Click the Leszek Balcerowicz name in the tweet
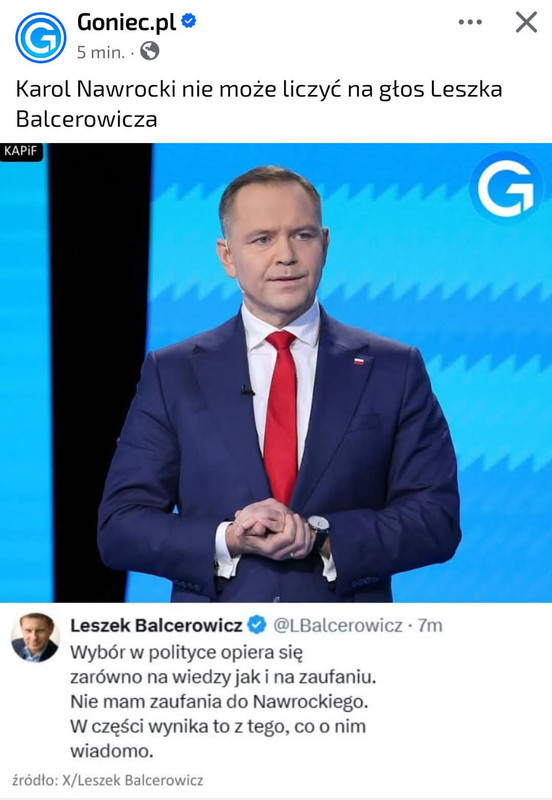Viewport: 552px width, 800px height. (156, 626)
